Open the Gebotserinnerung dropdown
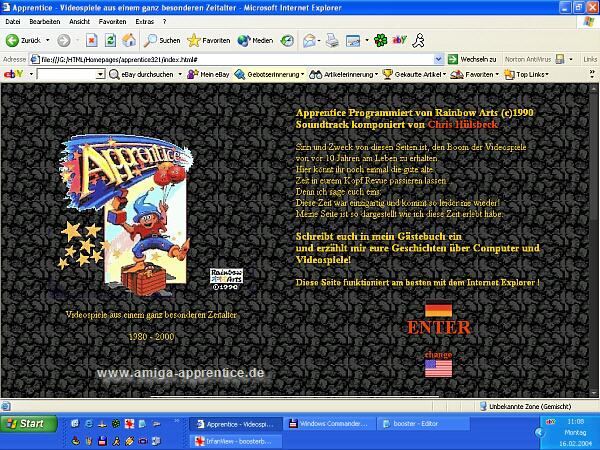Image resolution: width=600 pixels, height=450 pixels. click(x=269, y=74)
